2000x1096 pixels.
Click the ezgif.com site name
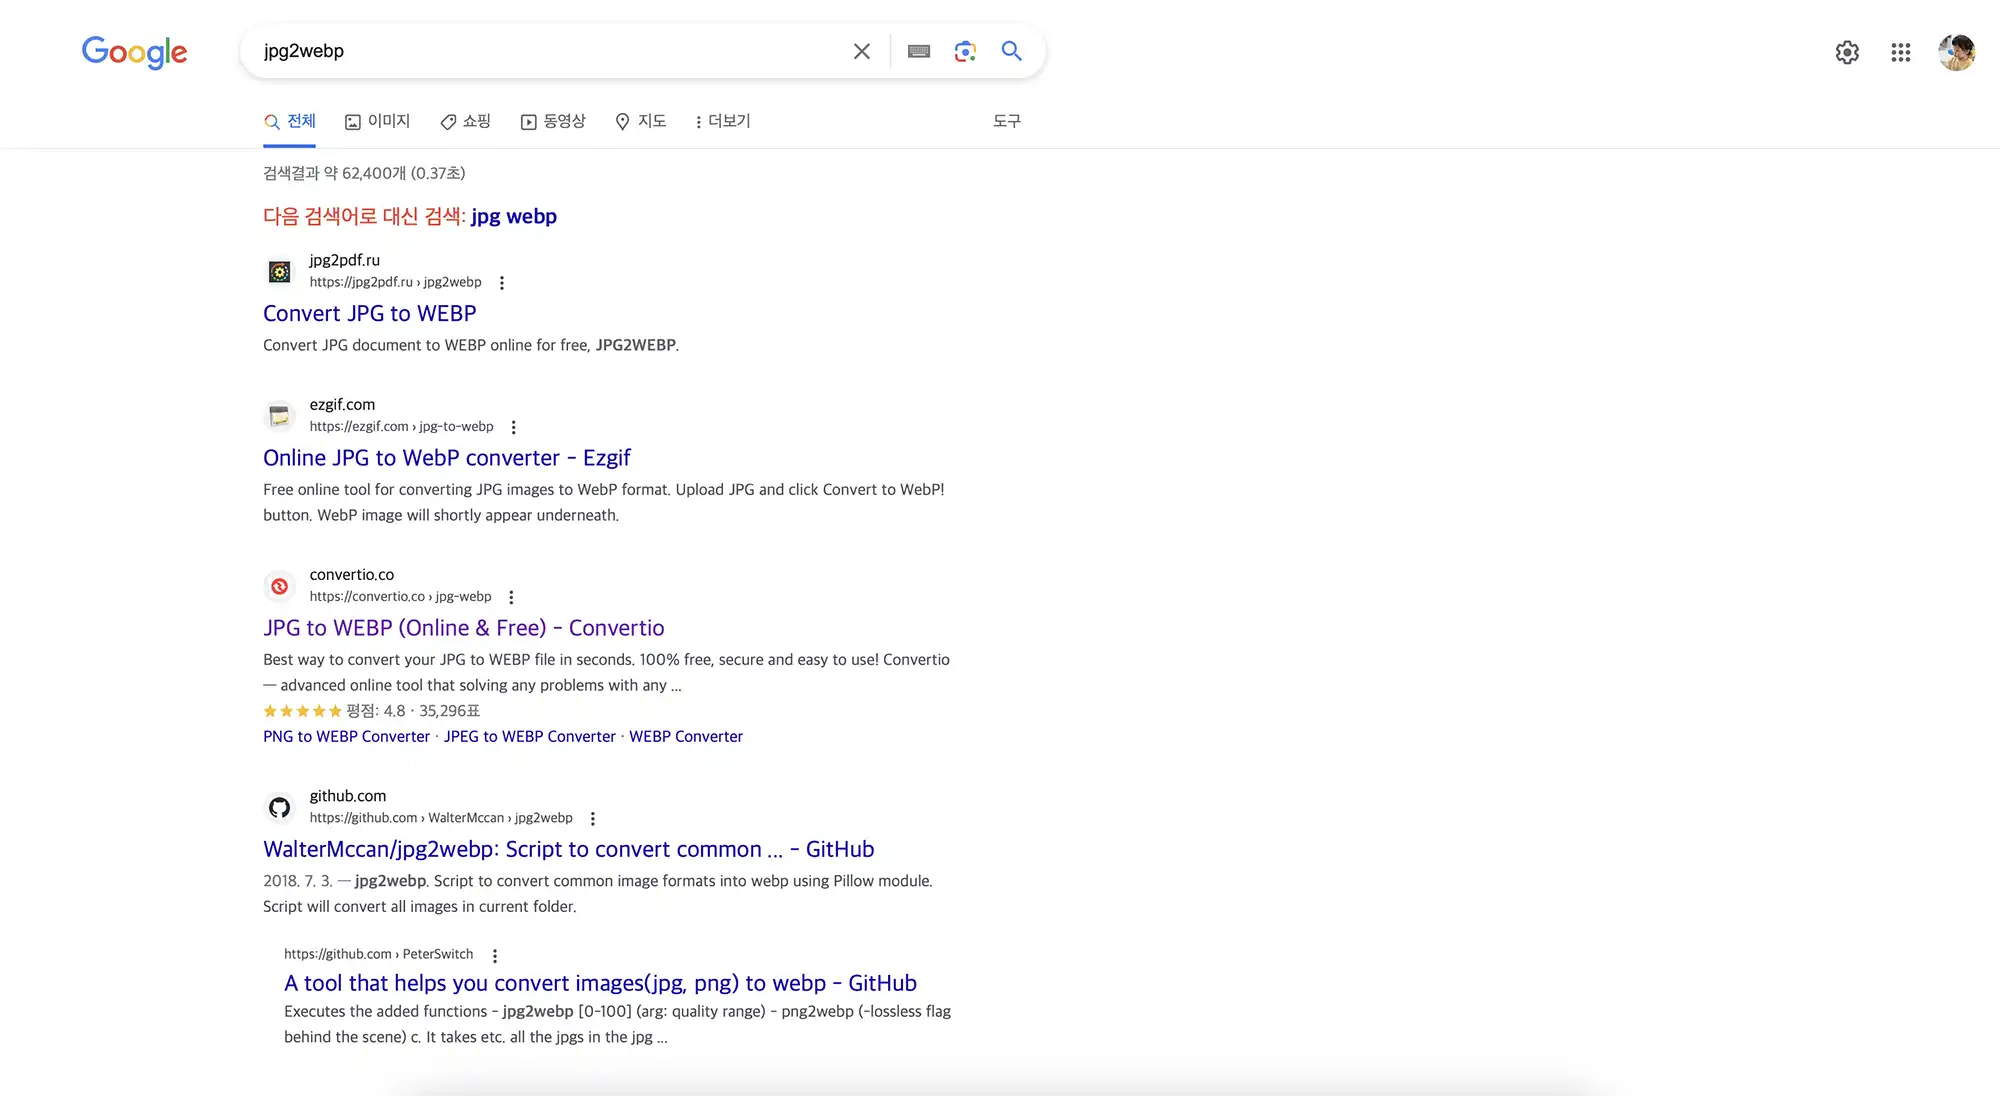click(x=342, y=404)
